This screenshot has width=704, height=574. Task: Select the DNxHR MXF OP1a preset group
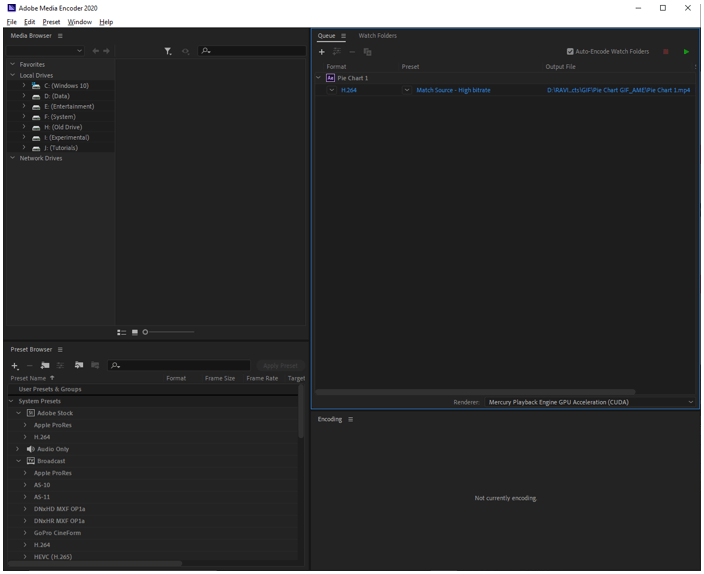click(x=59, y=521)
